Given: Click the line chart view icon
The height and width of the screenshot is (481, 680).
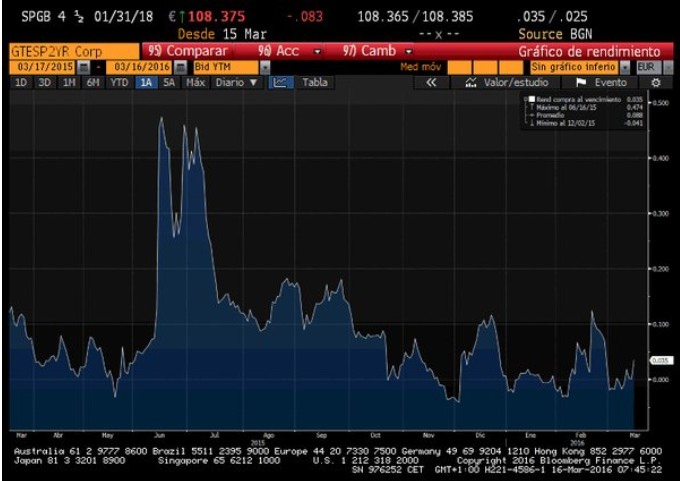Looking at the screenshot, I should [280, 83].
